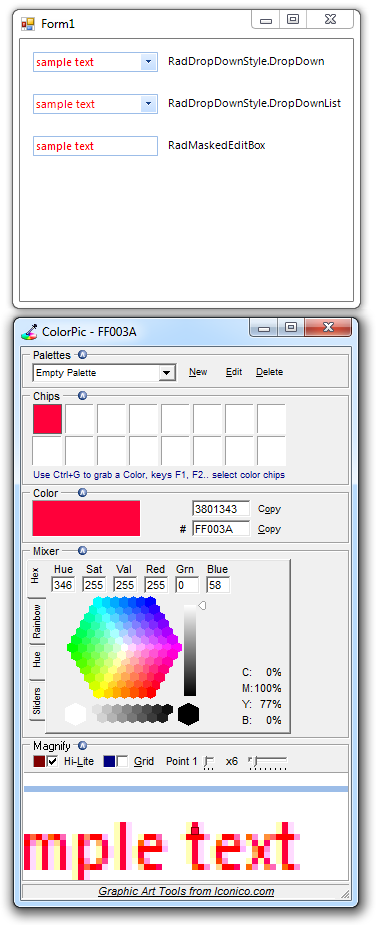This screenshot has height=925, width=391.
Task: Collapse the Color section arrow icon
Action: click(82, 492)
